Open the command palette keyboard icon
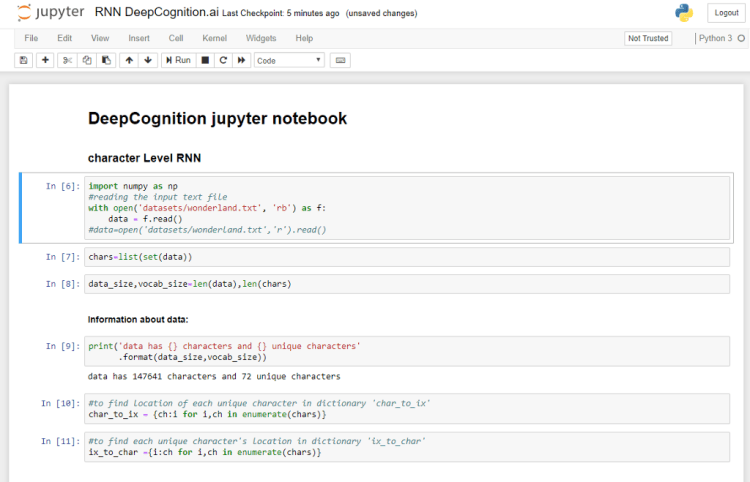 pos(340,60)
